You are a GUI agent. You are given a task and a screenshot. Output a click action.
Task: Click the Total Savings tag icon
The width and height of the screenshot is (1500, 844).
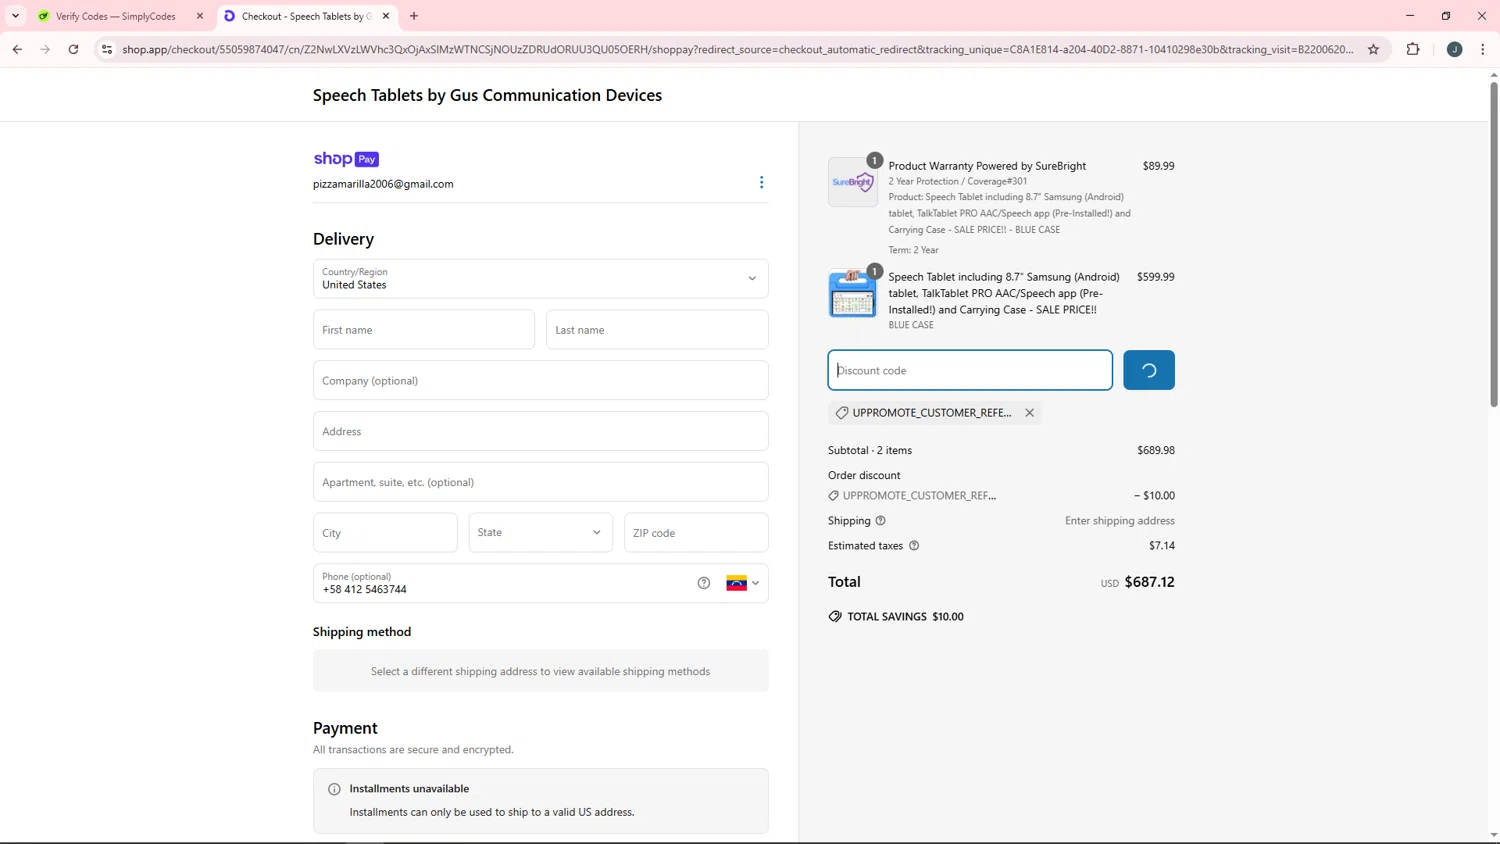tap(835, 617)
